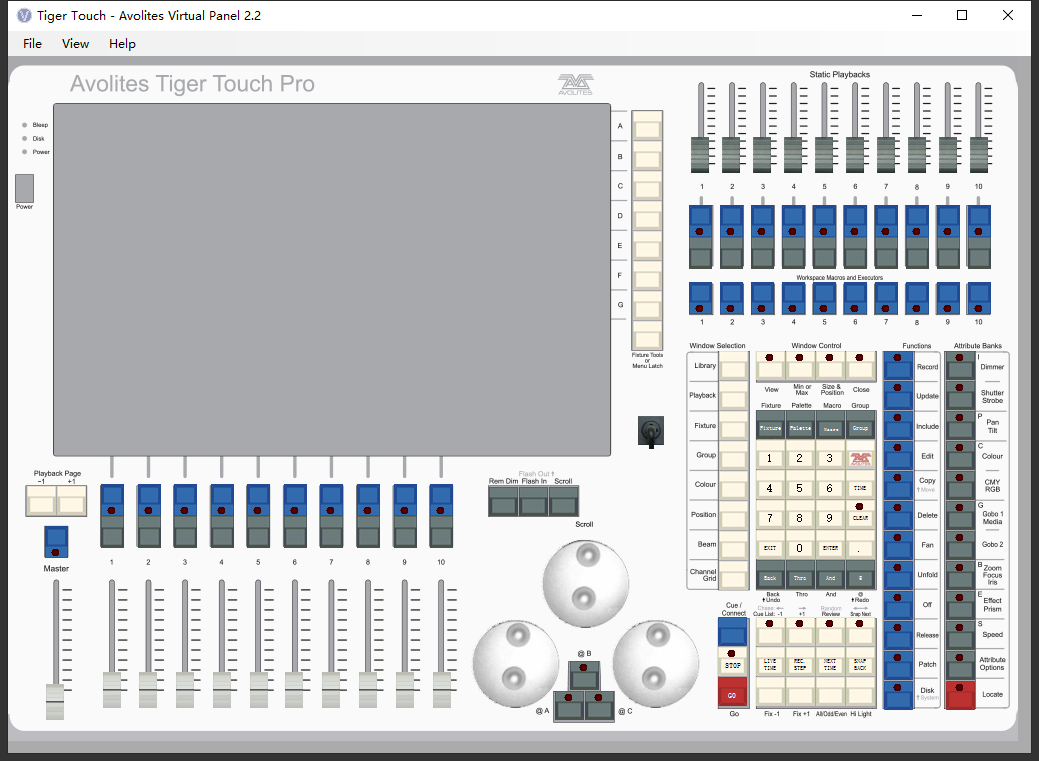Click the Min or Max window control button
Image resolution: width=1039 pixels, height=761 pixels.
click(x=800, y=366)
